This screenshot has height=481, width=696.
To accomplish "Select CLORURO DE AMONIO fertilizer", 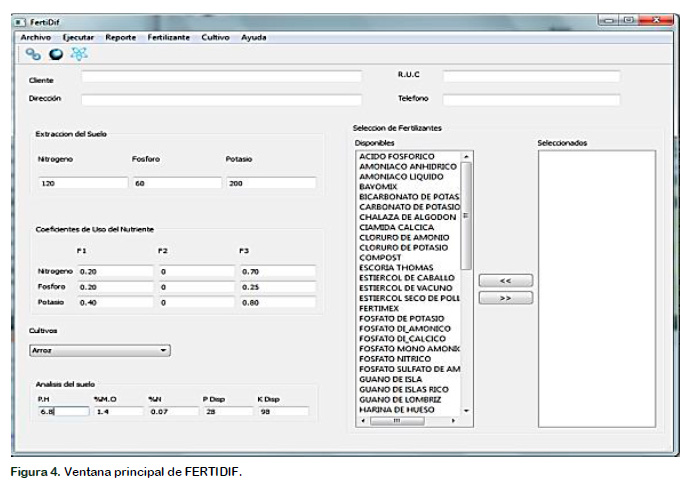I will pyautogui.click(x=404, y=237).
